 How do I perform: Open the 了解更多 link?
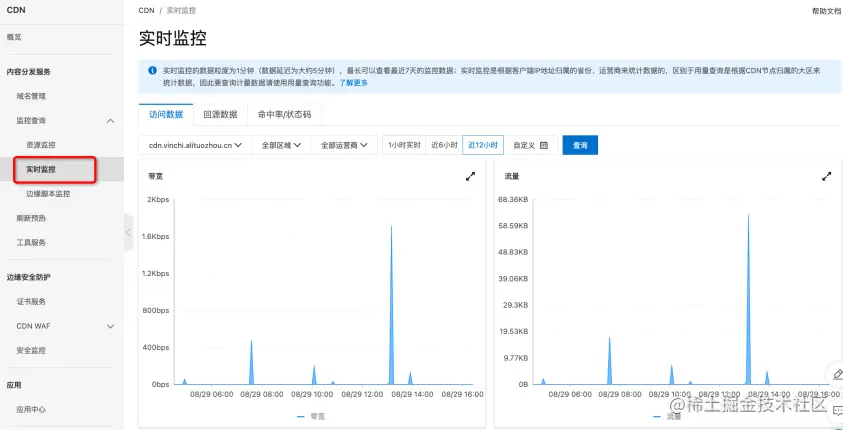pyautogui.click(x=353, y=83)
